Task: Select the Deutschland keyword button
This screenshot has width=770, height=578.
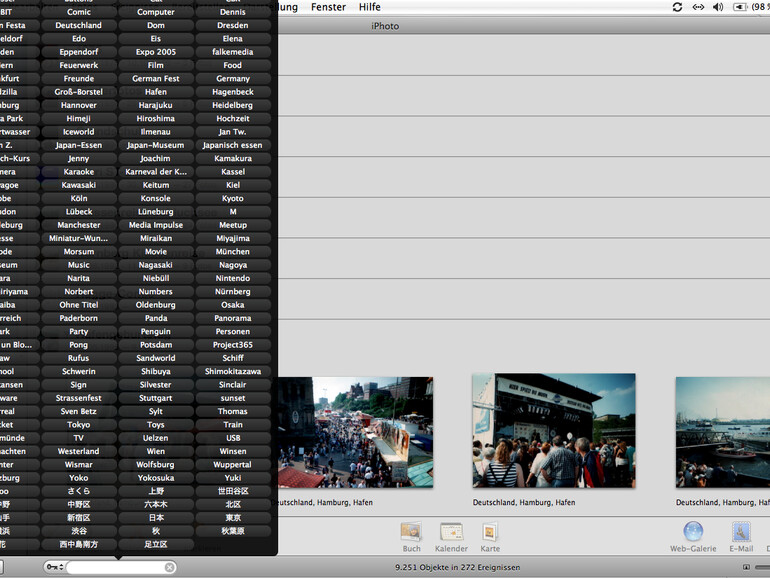Action: tap(79, 26)
